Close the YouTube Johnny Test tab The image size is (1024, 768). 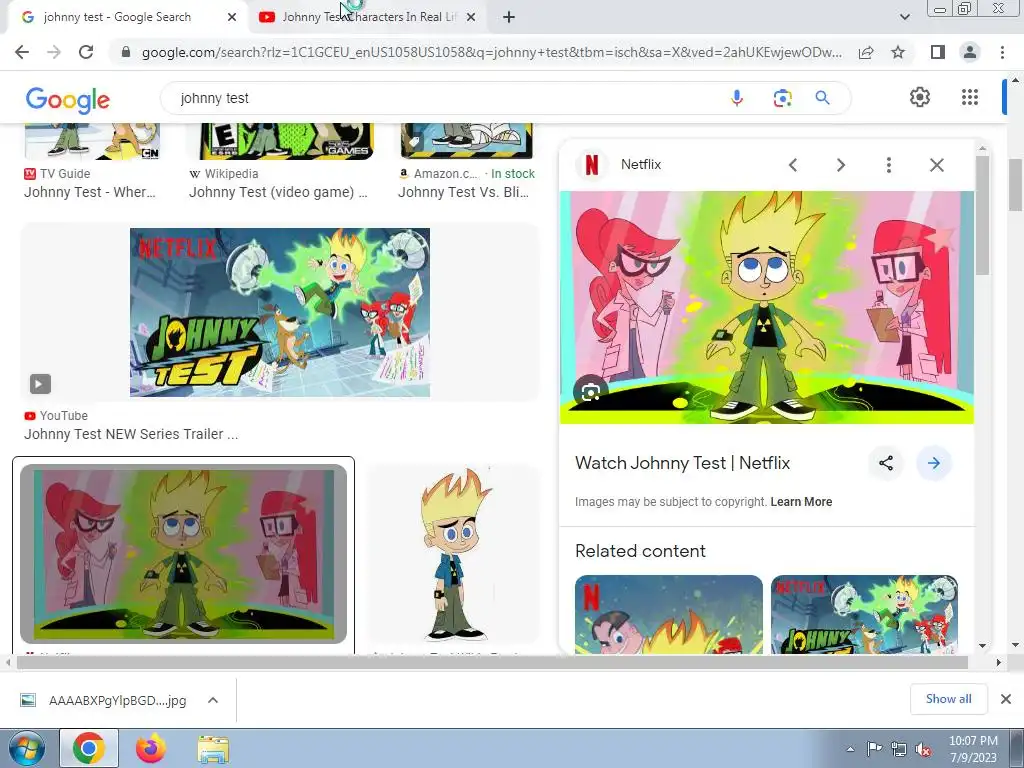471,17
